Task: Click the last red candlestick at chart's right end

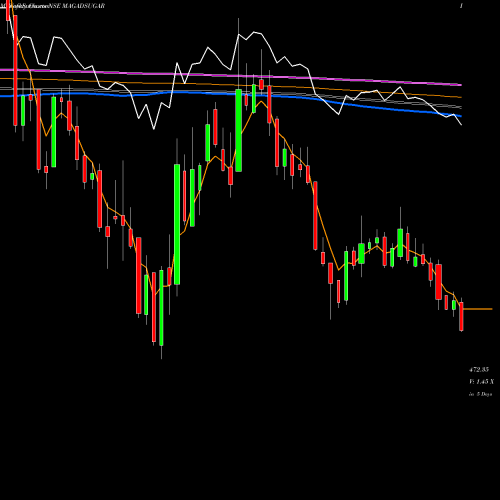Action: click(462, 316)
